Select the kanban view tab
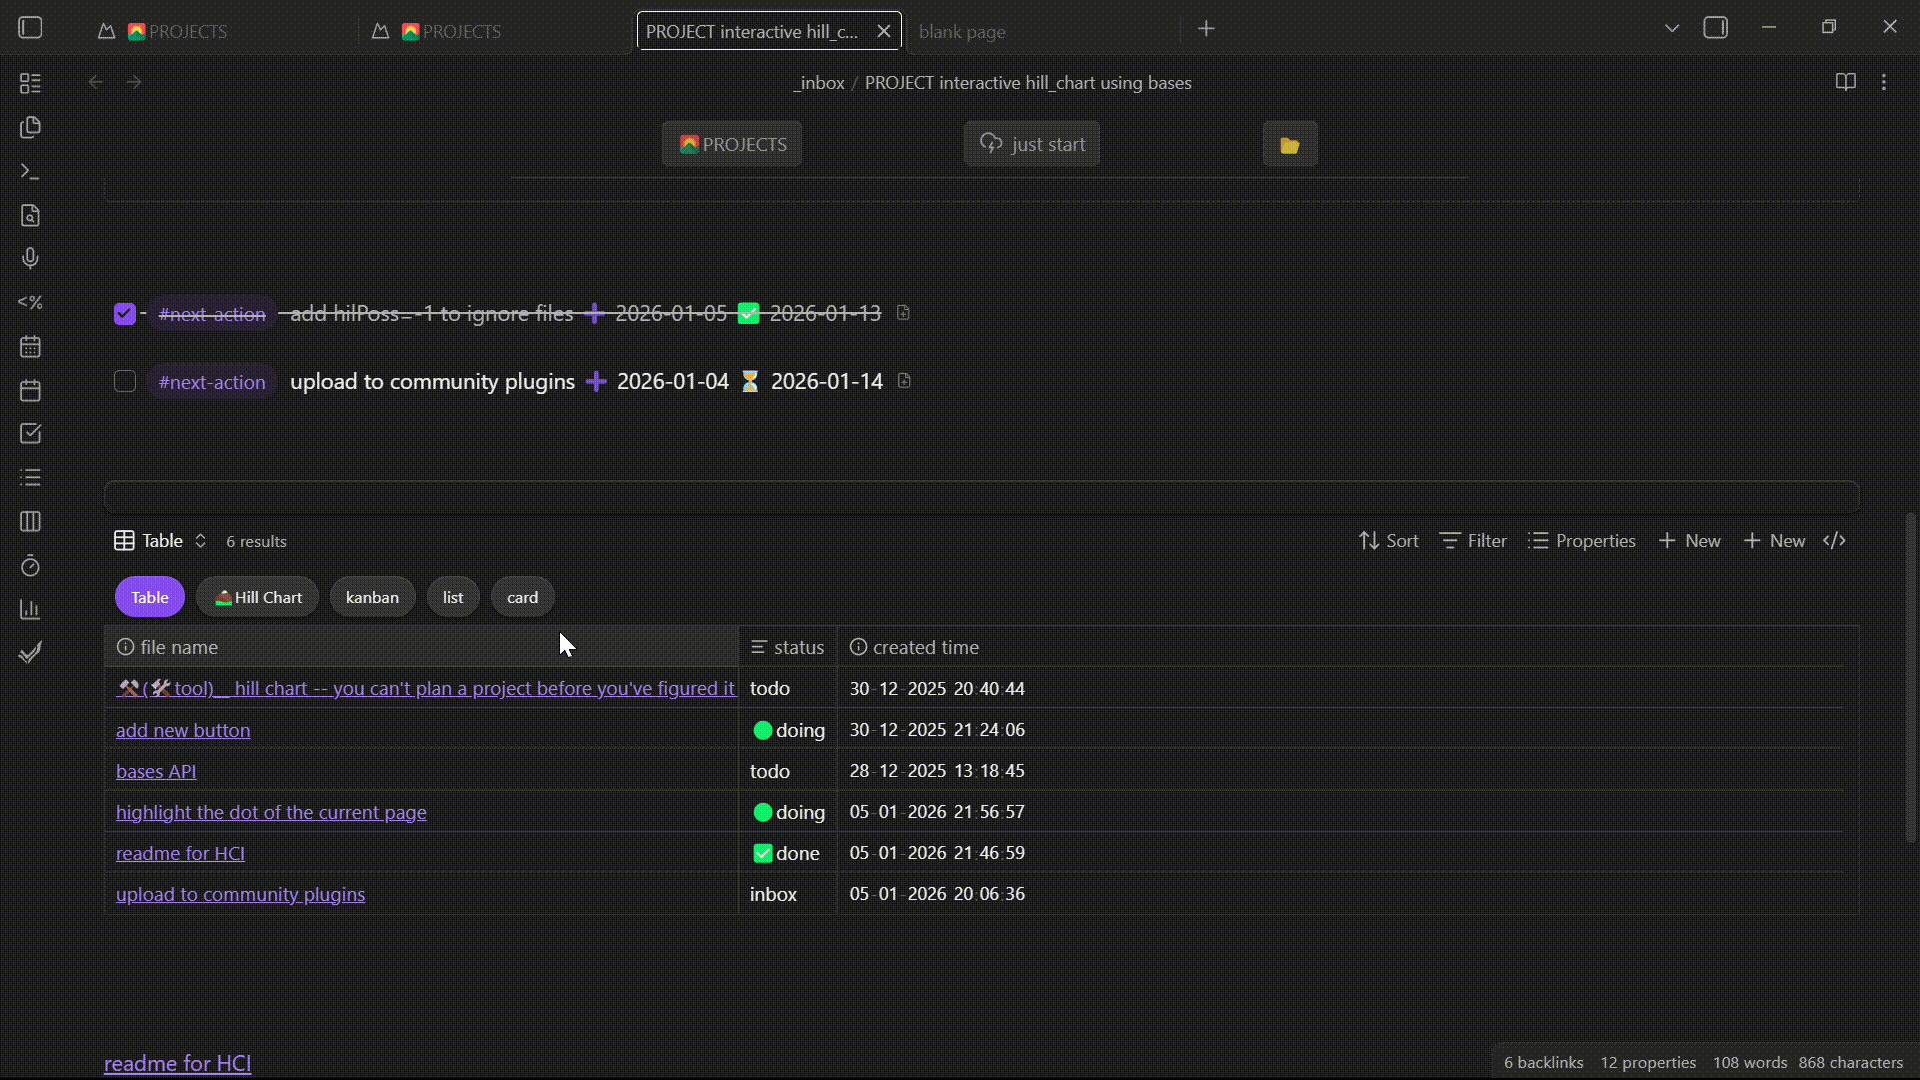The width and height of the screenshot is (1920, 1080). pyautogui.click(x=372, y=597)
